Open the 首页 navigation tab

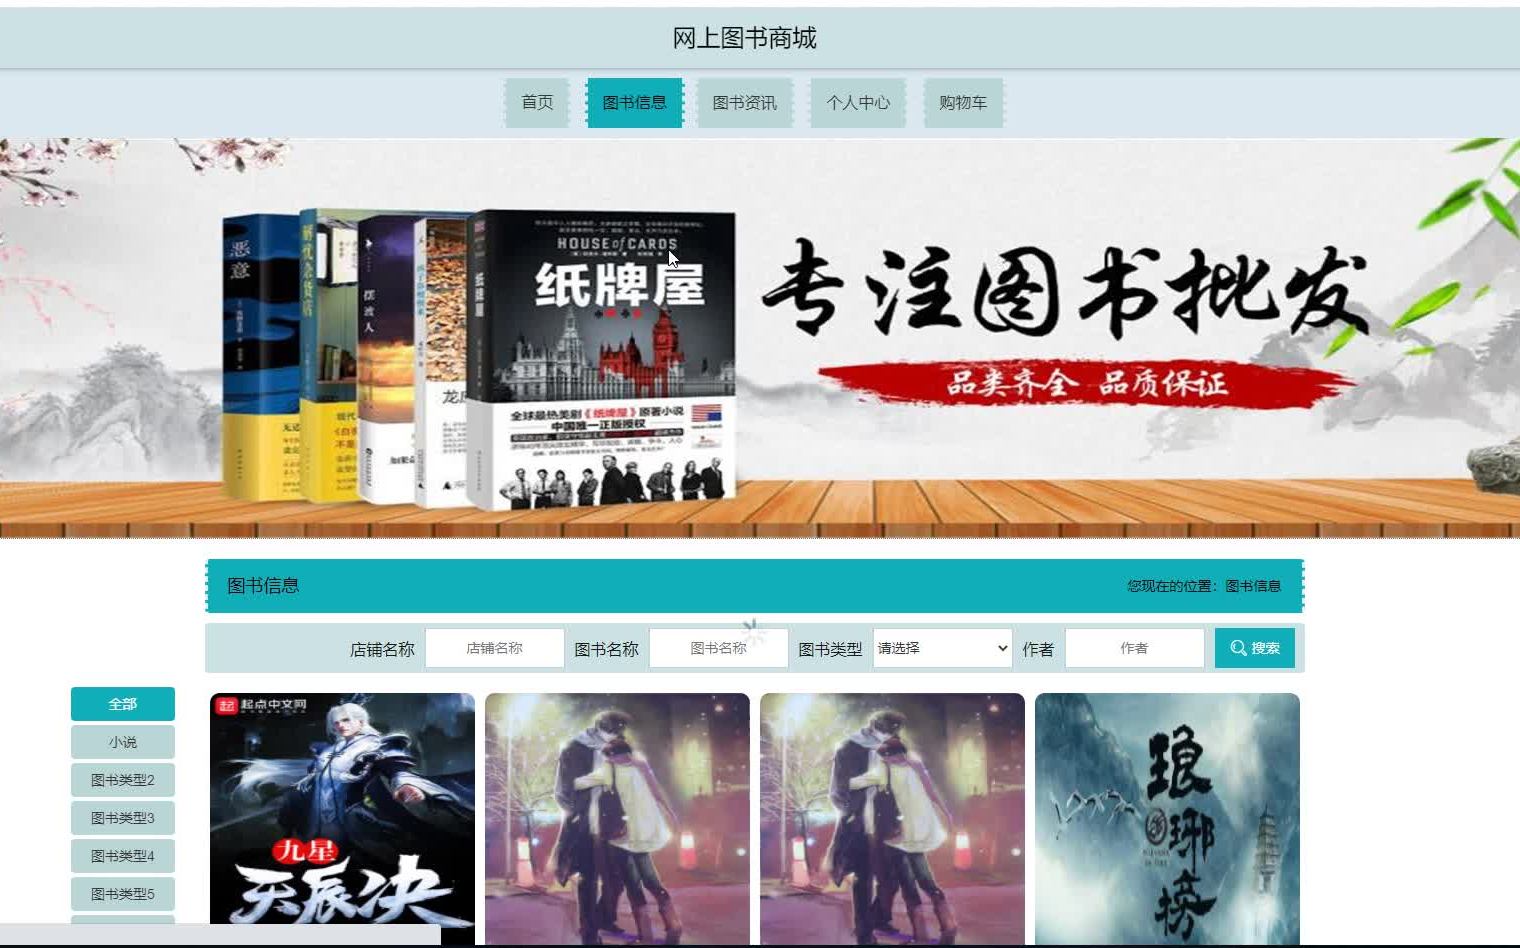click(537, 103)
